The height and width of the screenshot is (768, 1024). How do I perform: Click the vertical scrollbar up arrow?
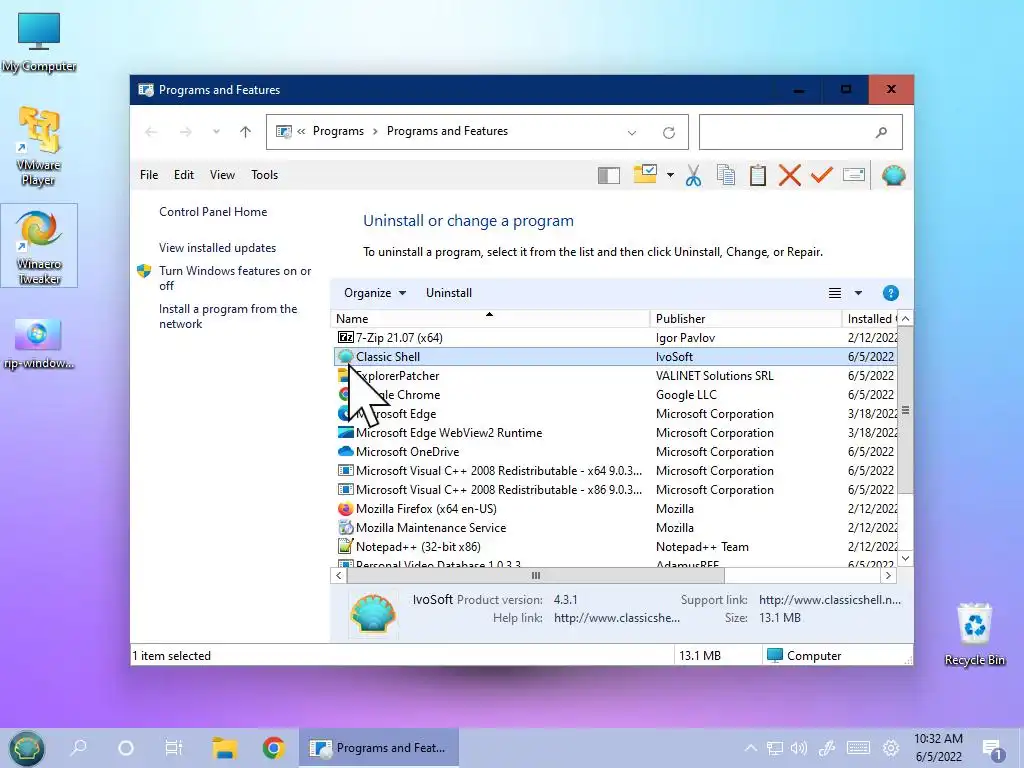pyautogui.click(x=905, y=318)
